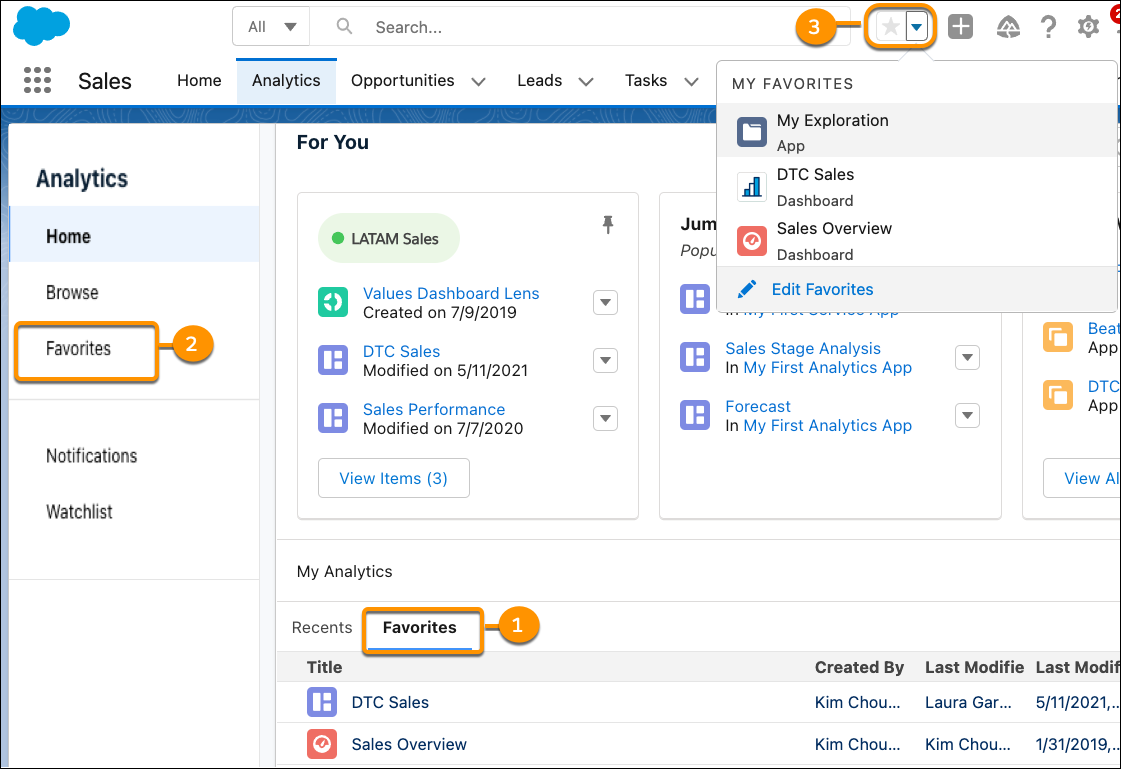Image resolution: width=1121 pixels, height=769 pixels.
Task: Open the Opportunities tab
Action: 403,81
